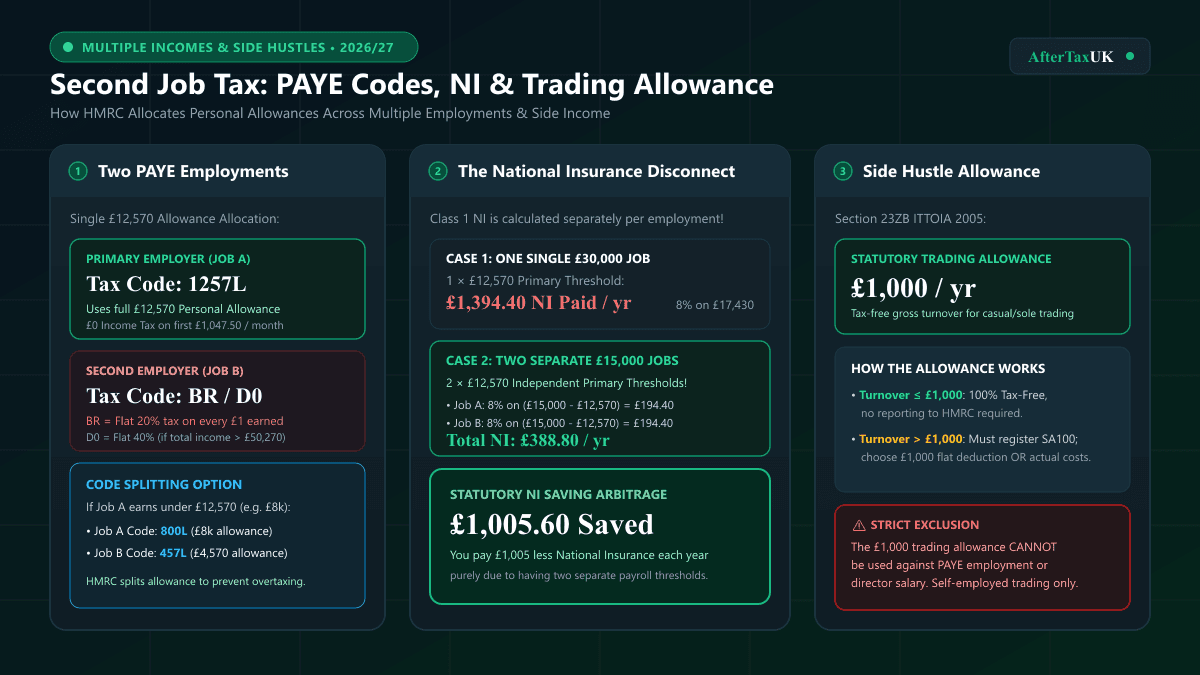1200x675 pixels.
Task: Click the Side Hustle Allowance heading
Action: (951, 171)
